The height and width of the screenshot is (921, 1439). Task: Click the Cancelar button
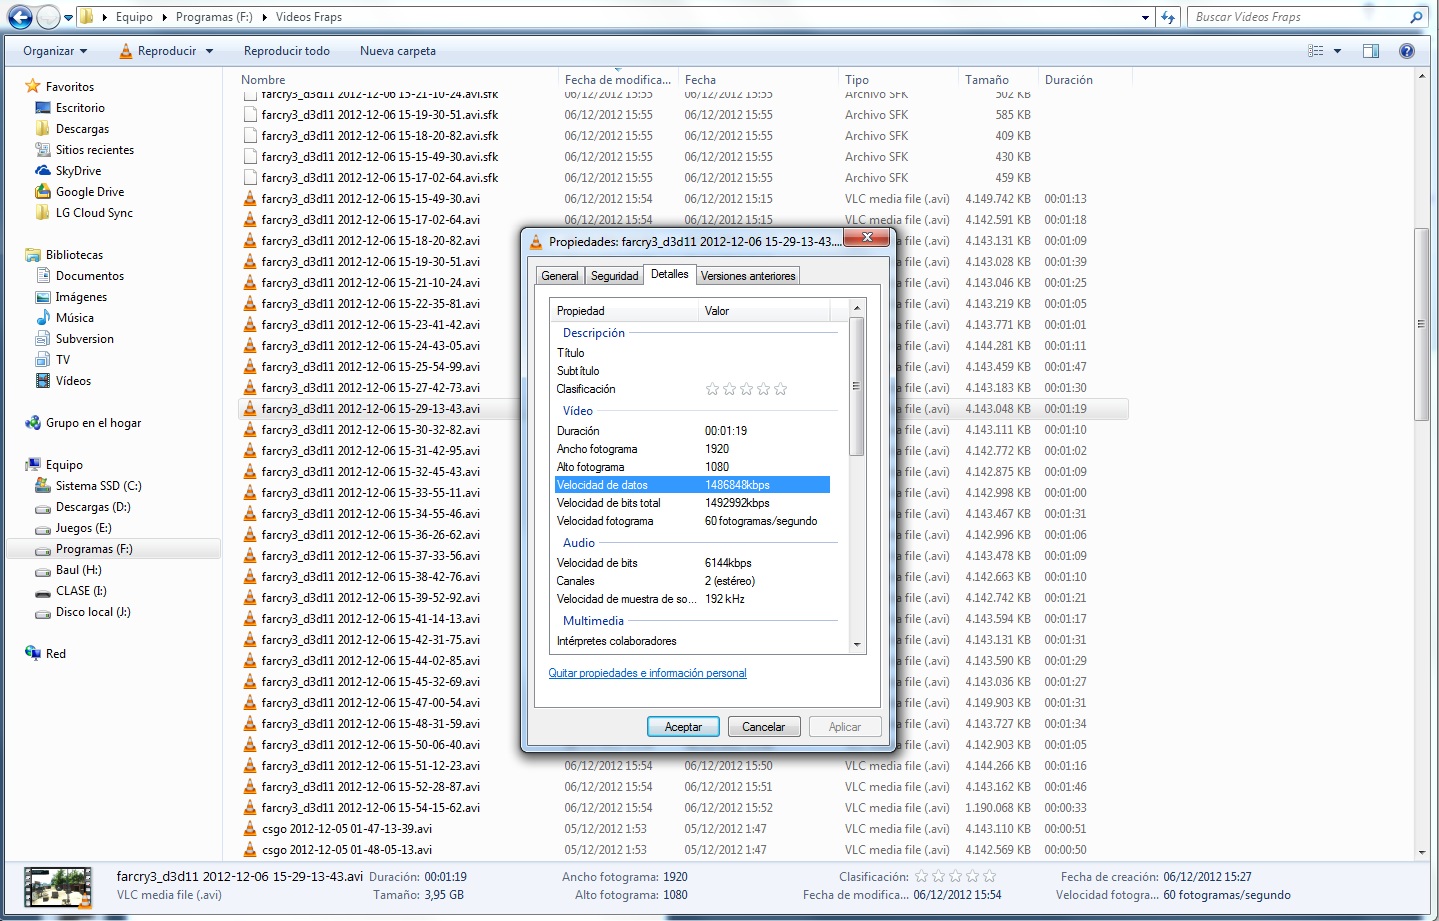tap(763, 727)
